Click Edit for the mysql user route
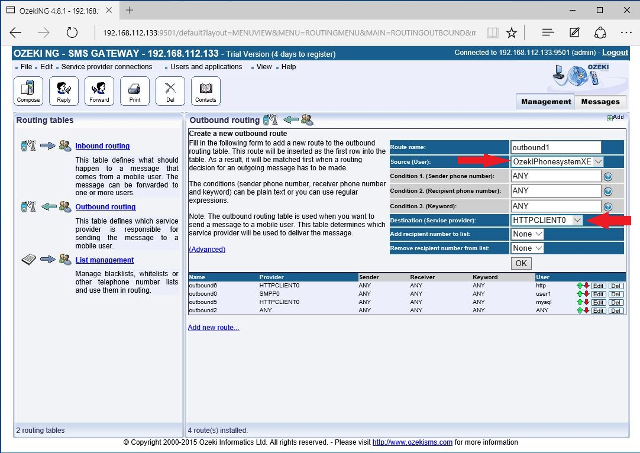Viewport: 640px width, 453px height. coord(598,302)
